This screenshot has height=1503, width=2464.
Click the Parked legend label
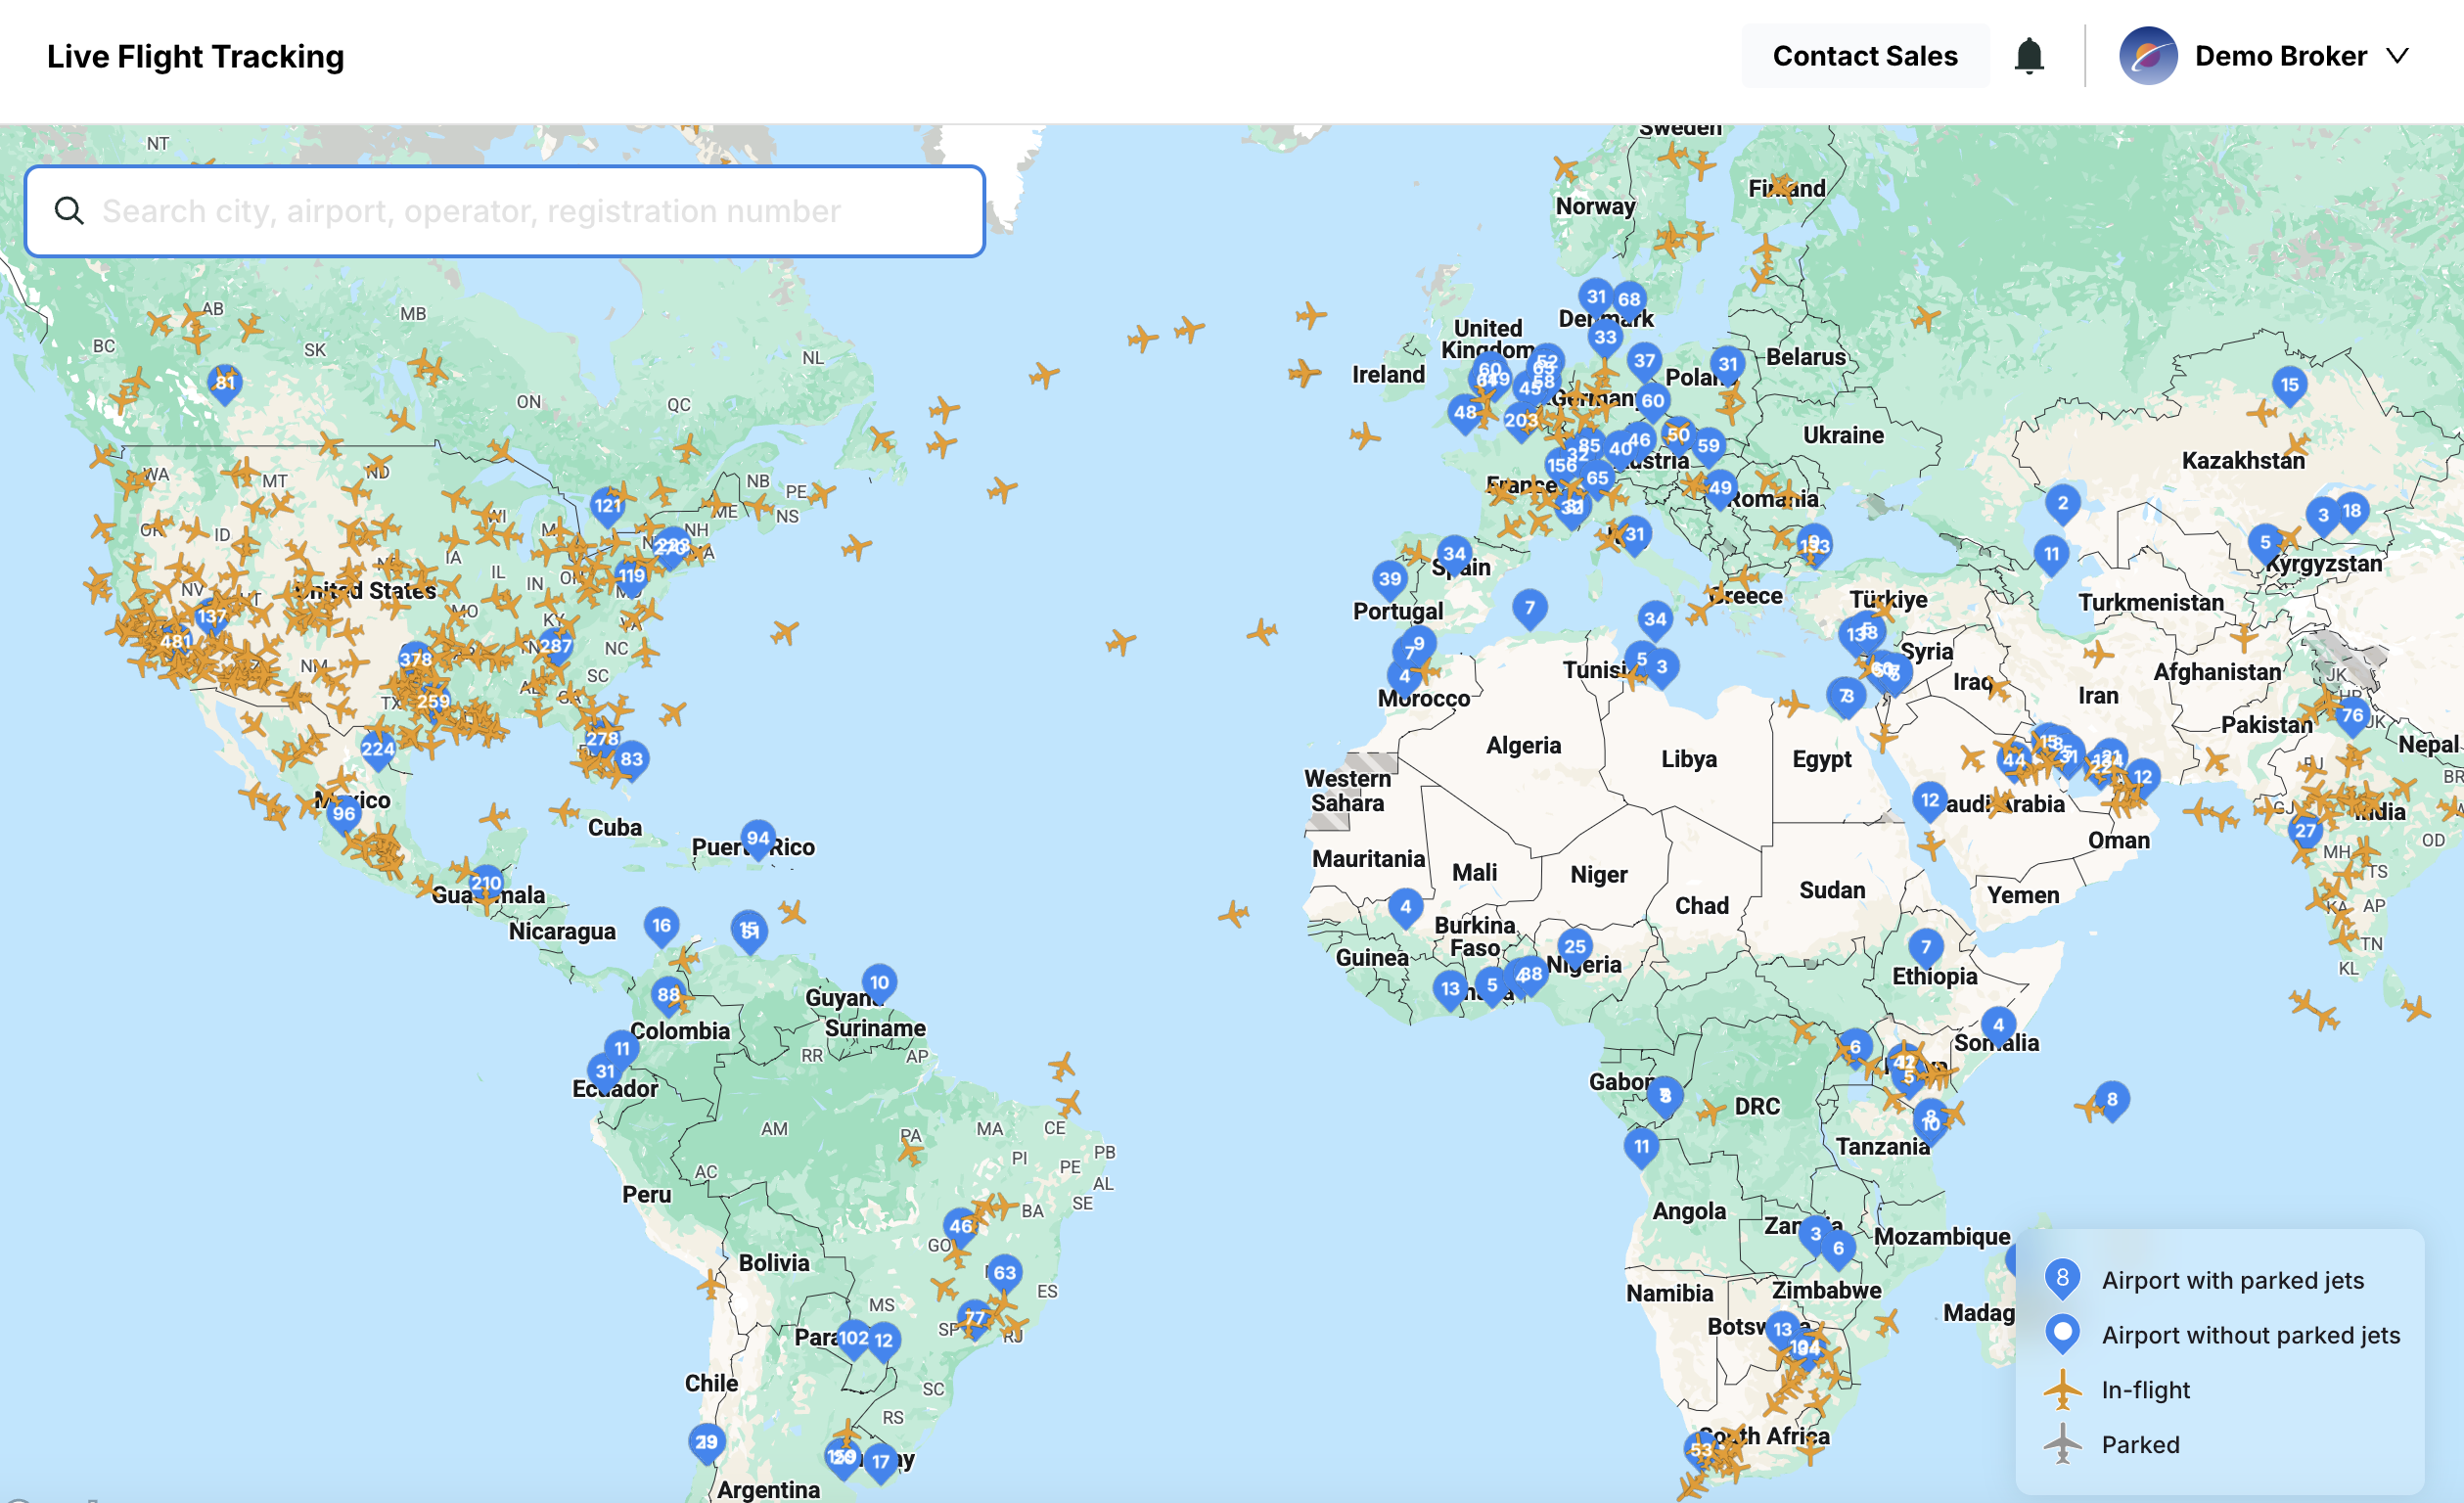[2141, 1445]
